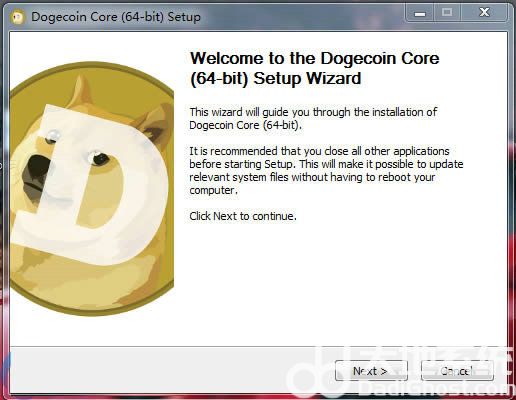Image resolution: width=516 pixels, height=400 pixels.
Task: Click the Shiba dog's black nose
Action: pos(35,168)
